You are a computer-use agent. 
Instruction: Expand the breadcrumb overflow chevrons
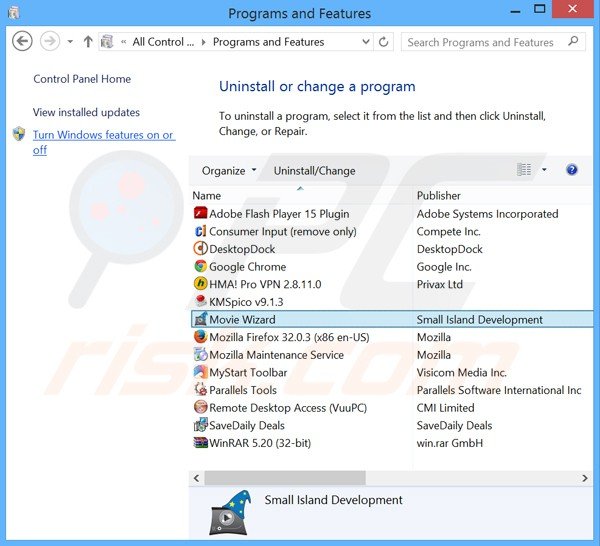[x=123, y=42]
